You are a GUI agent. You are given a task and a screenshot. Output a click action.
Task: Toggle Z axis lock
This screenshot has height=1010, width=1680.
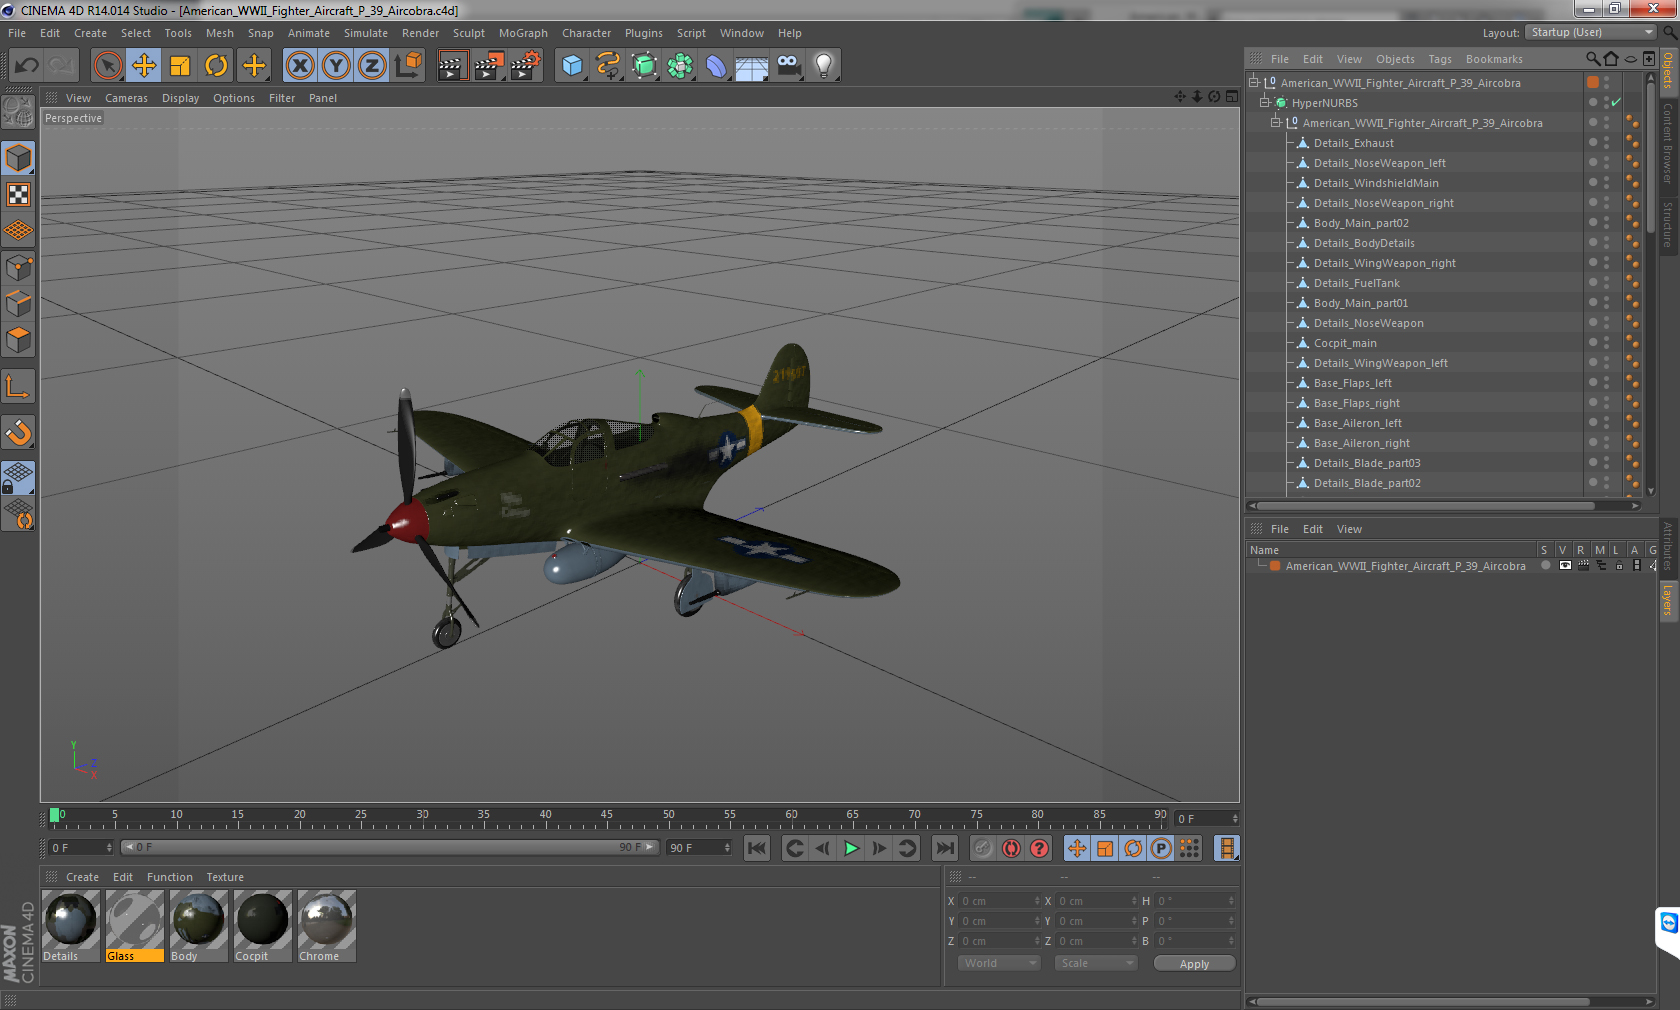point(372,66)
